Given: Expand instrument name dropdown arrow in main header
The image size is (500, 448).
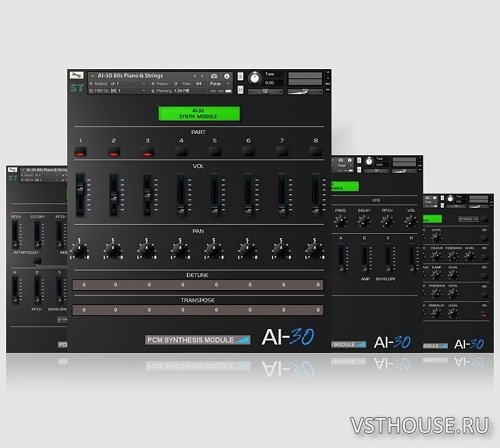Looking at the screenshot, I should [92, 76].
